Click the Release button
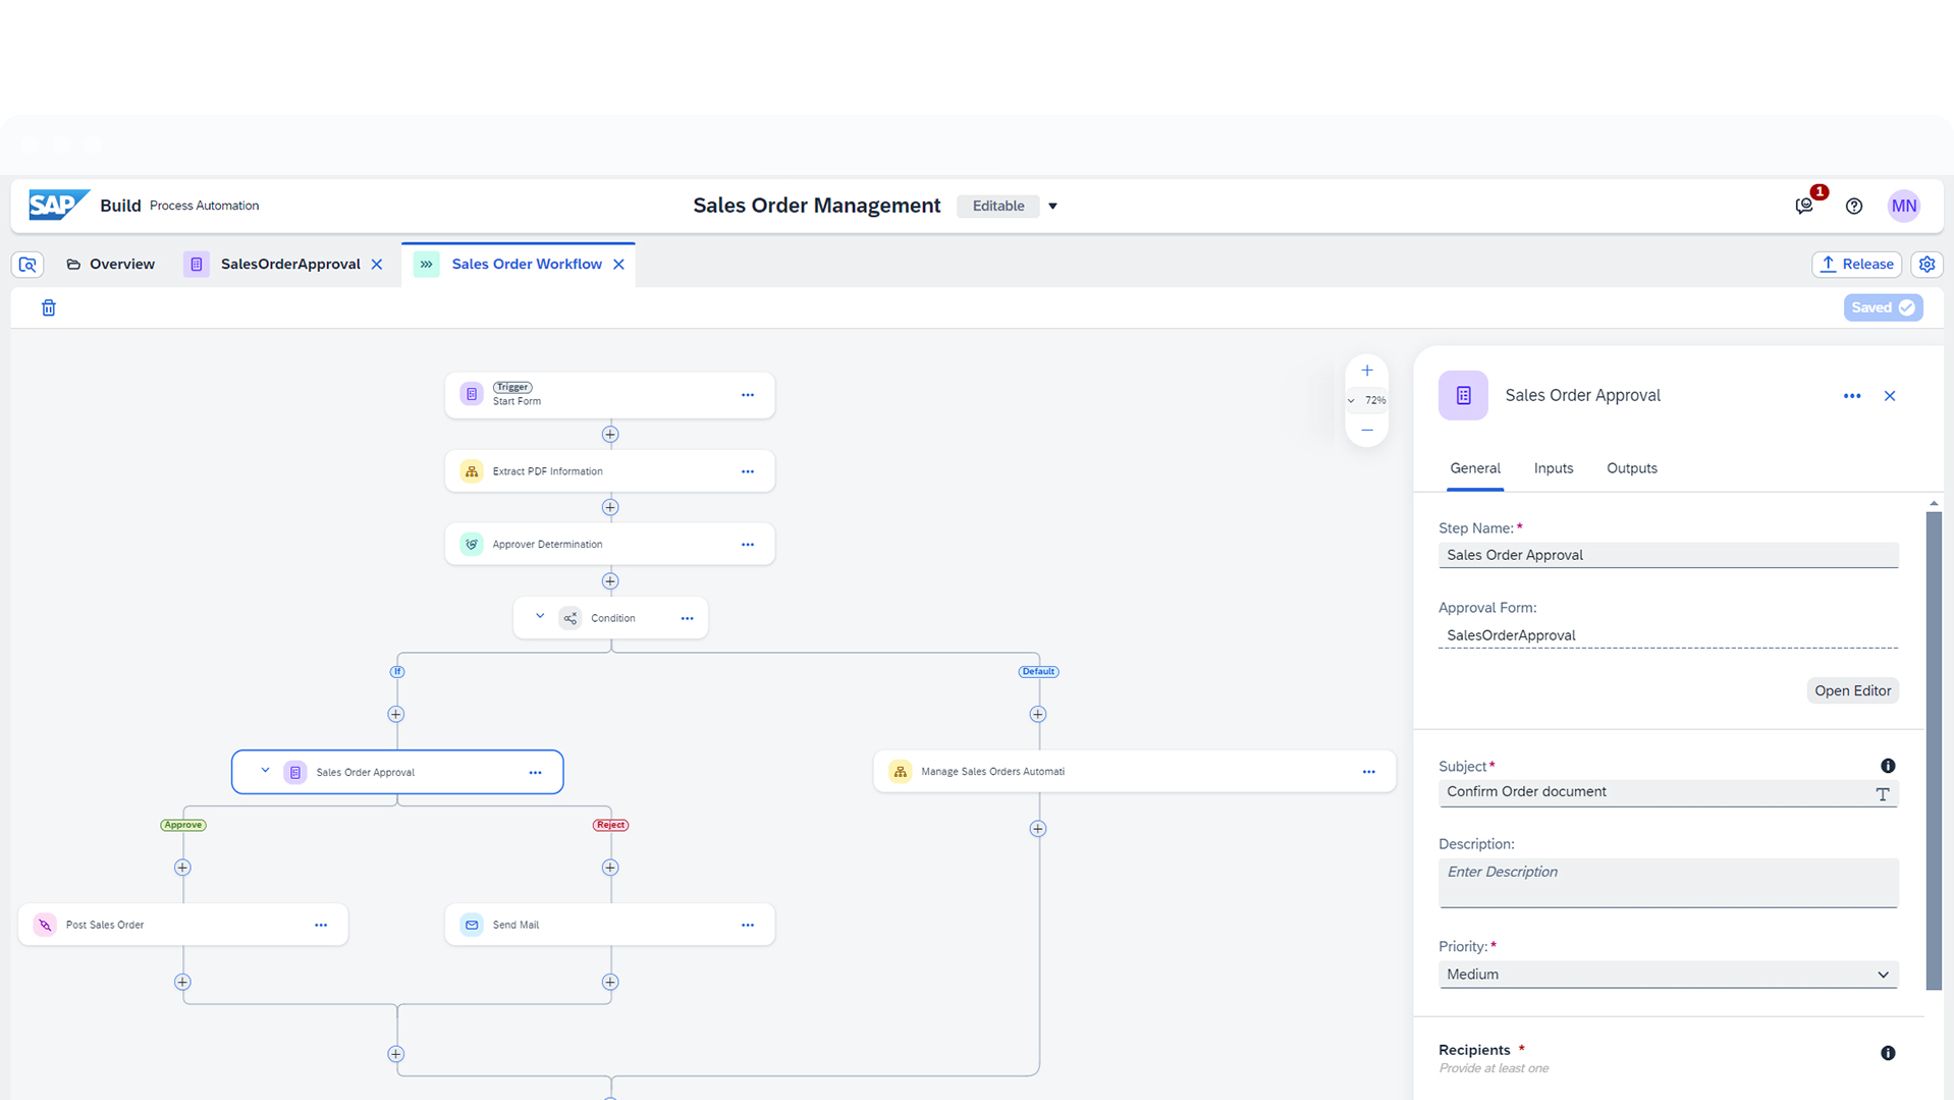Screen dimensions: 1954x1100 click(x=1856, y=264)
